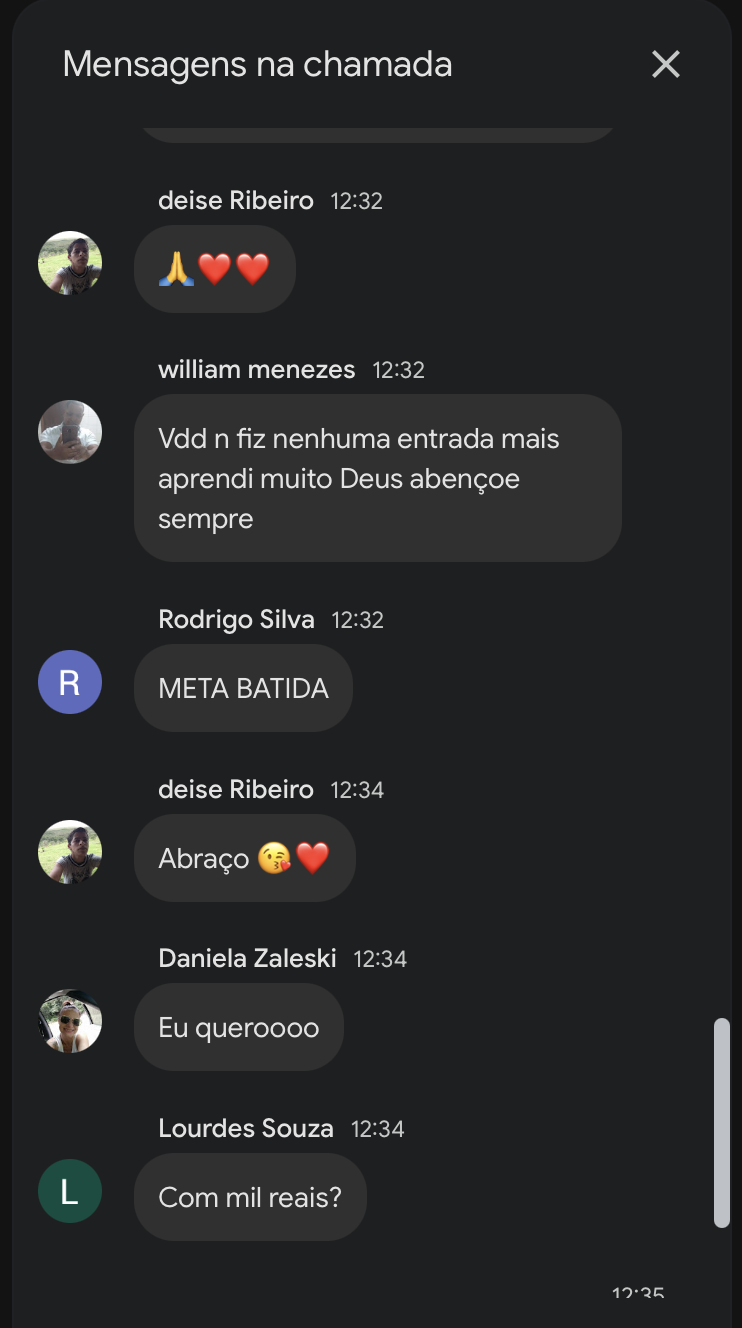742x1328 pixels.
Task: Close the Mensagens na chamada panel
Action: (665, 65)
